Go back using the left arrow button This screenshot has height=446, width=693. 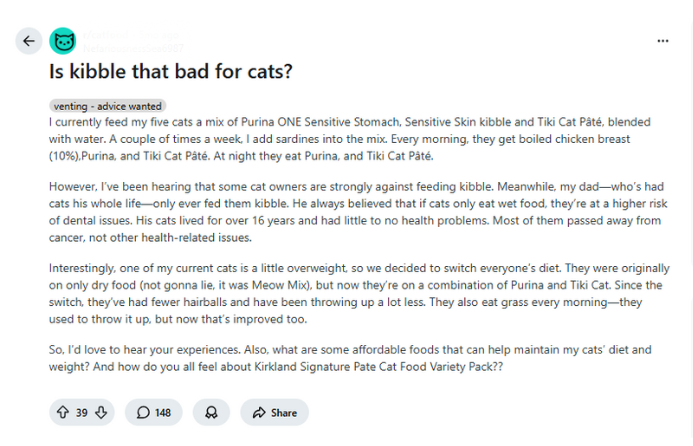(29, 41)
